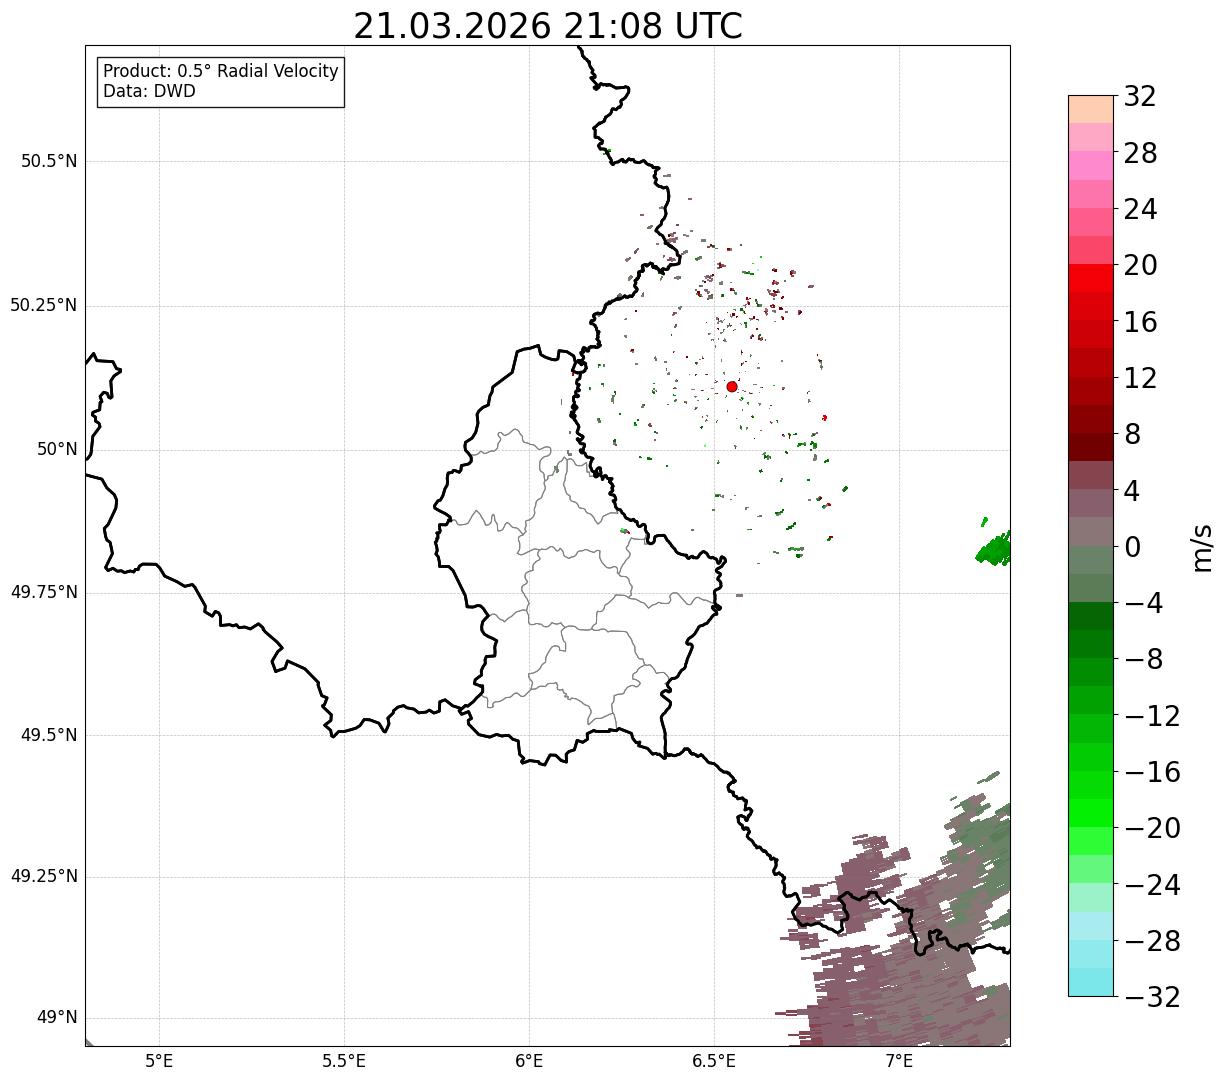Screen dimensions: 1225x1081
Task: Click the 50.25°N latitude label
Action: pos(44,305)
